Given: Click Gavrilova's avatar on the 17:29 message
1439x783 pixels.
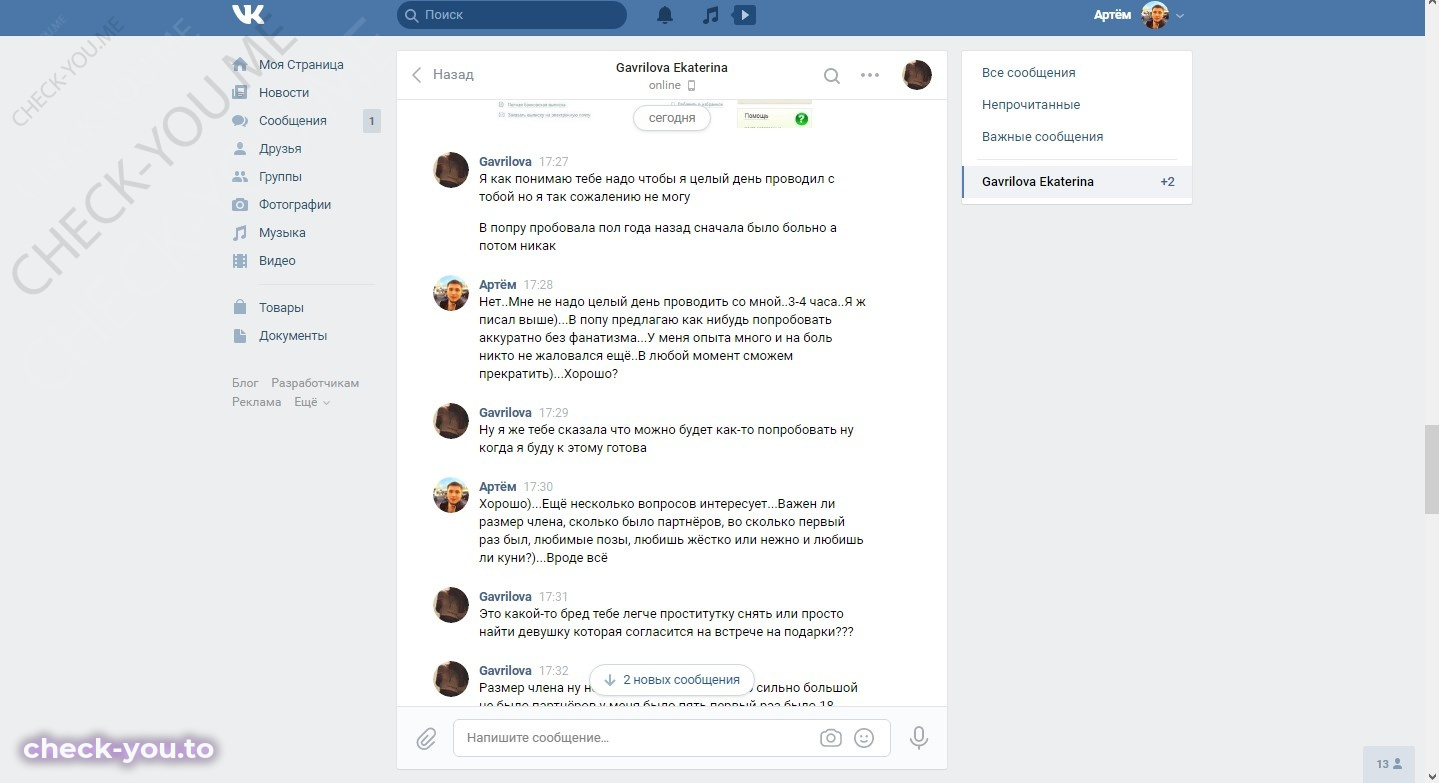Looking at the screenshot, I should (451, 421).
